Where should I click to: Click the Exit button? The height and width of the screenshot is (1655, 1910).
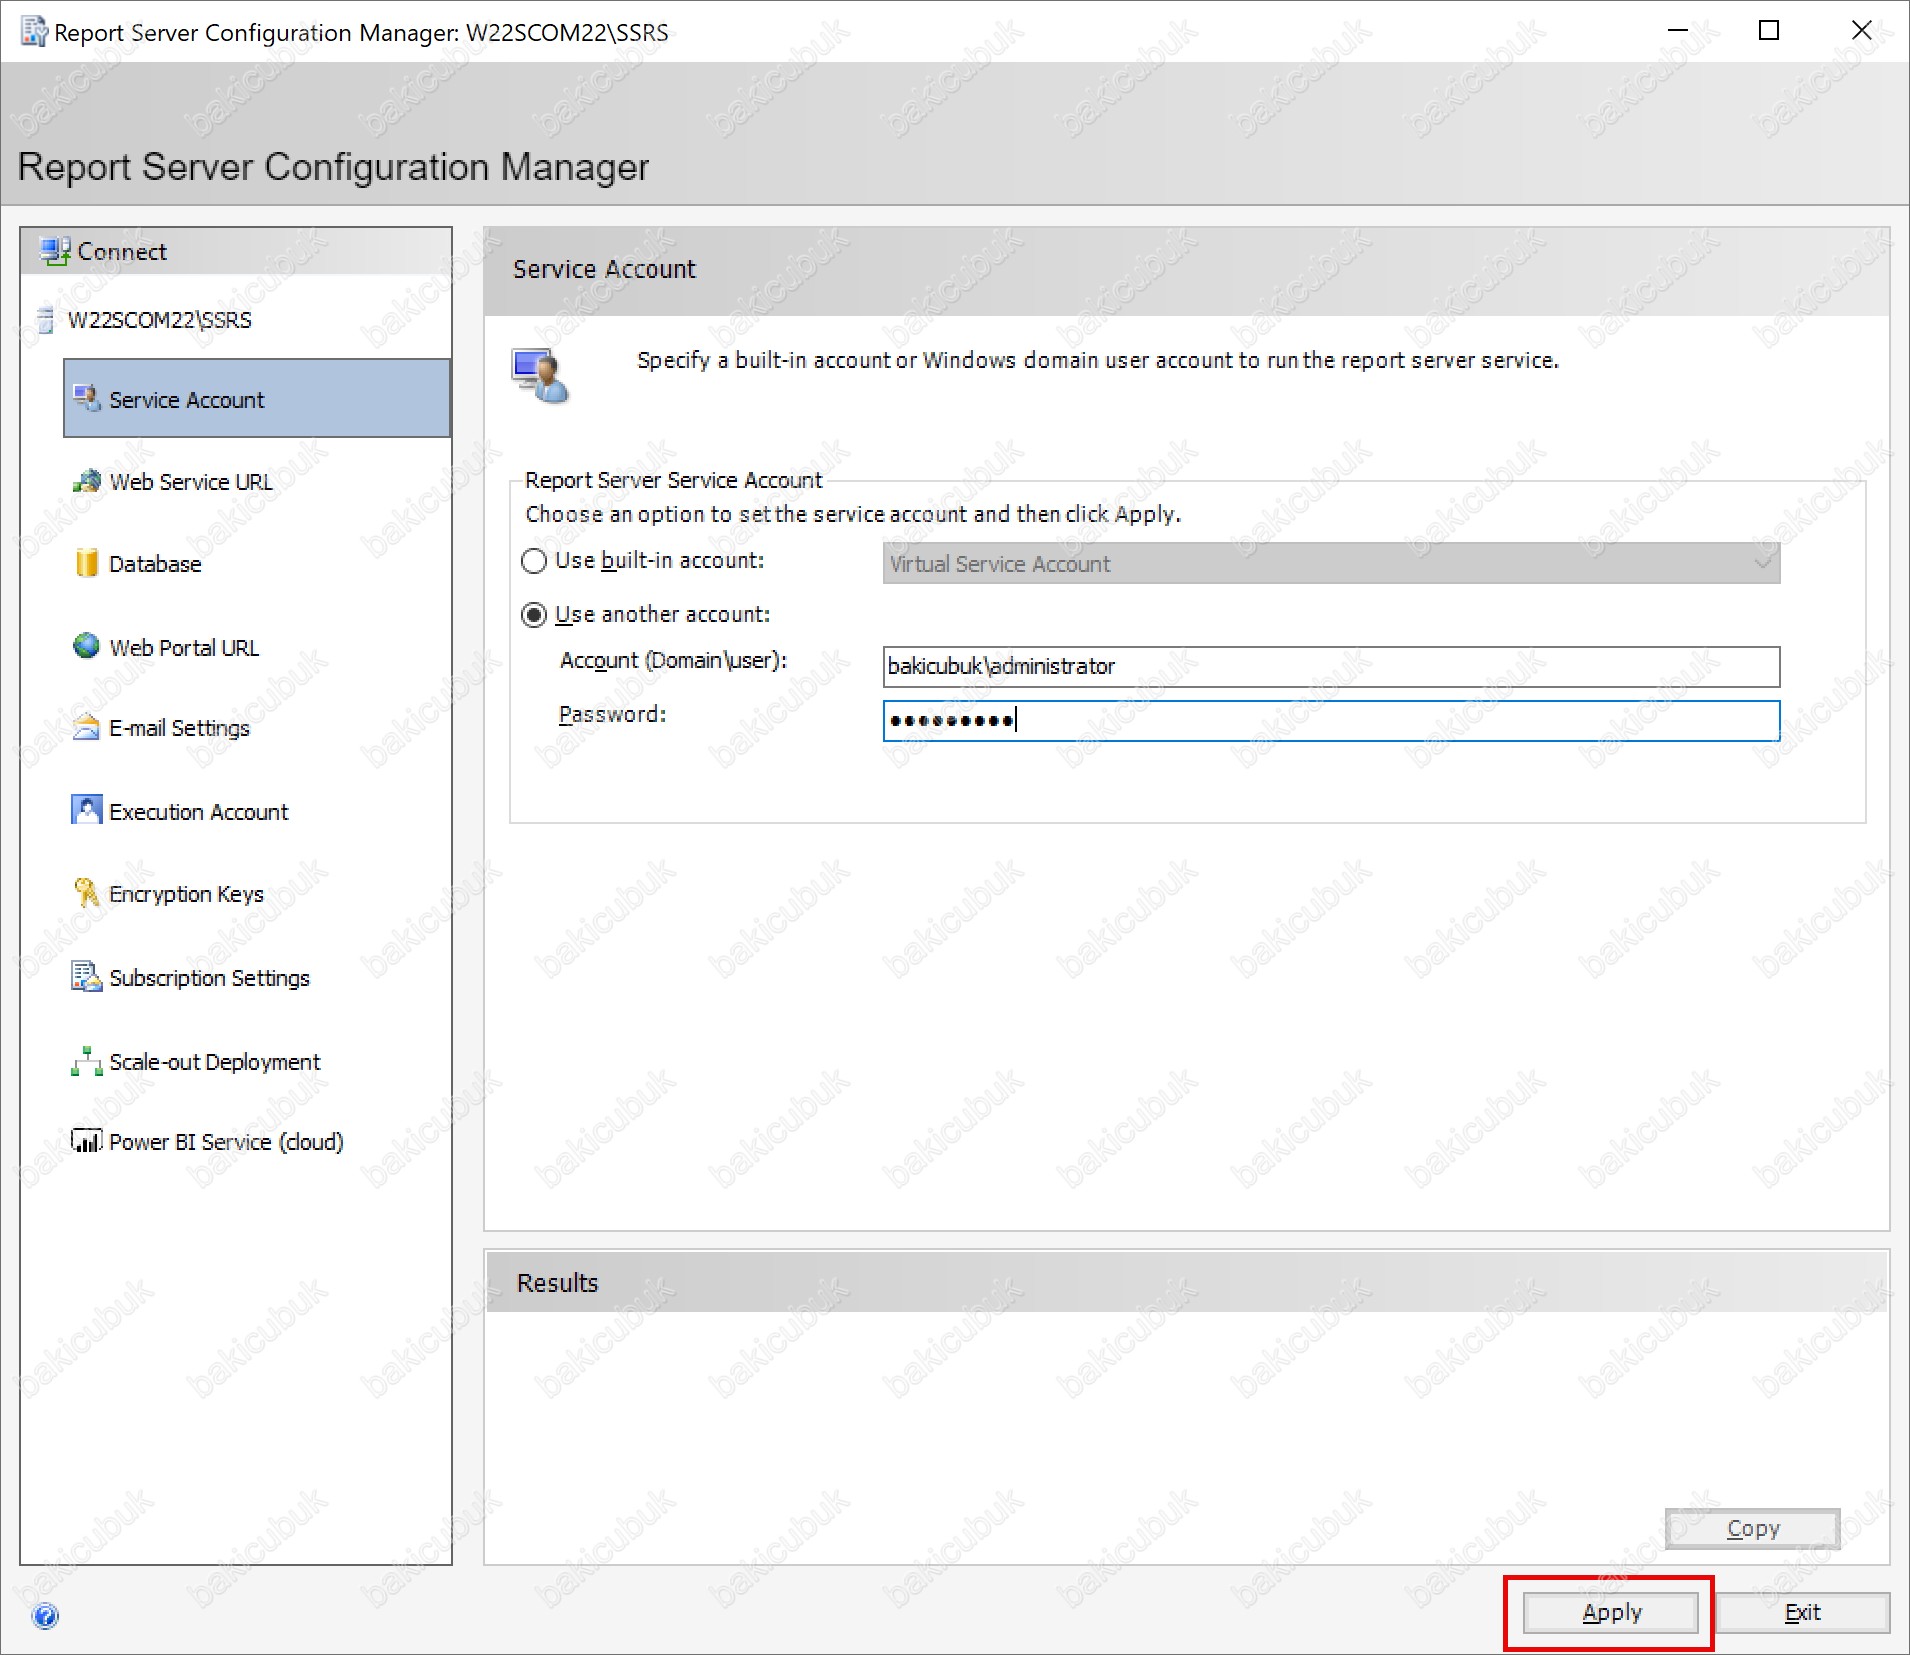pos(1802,1613)
